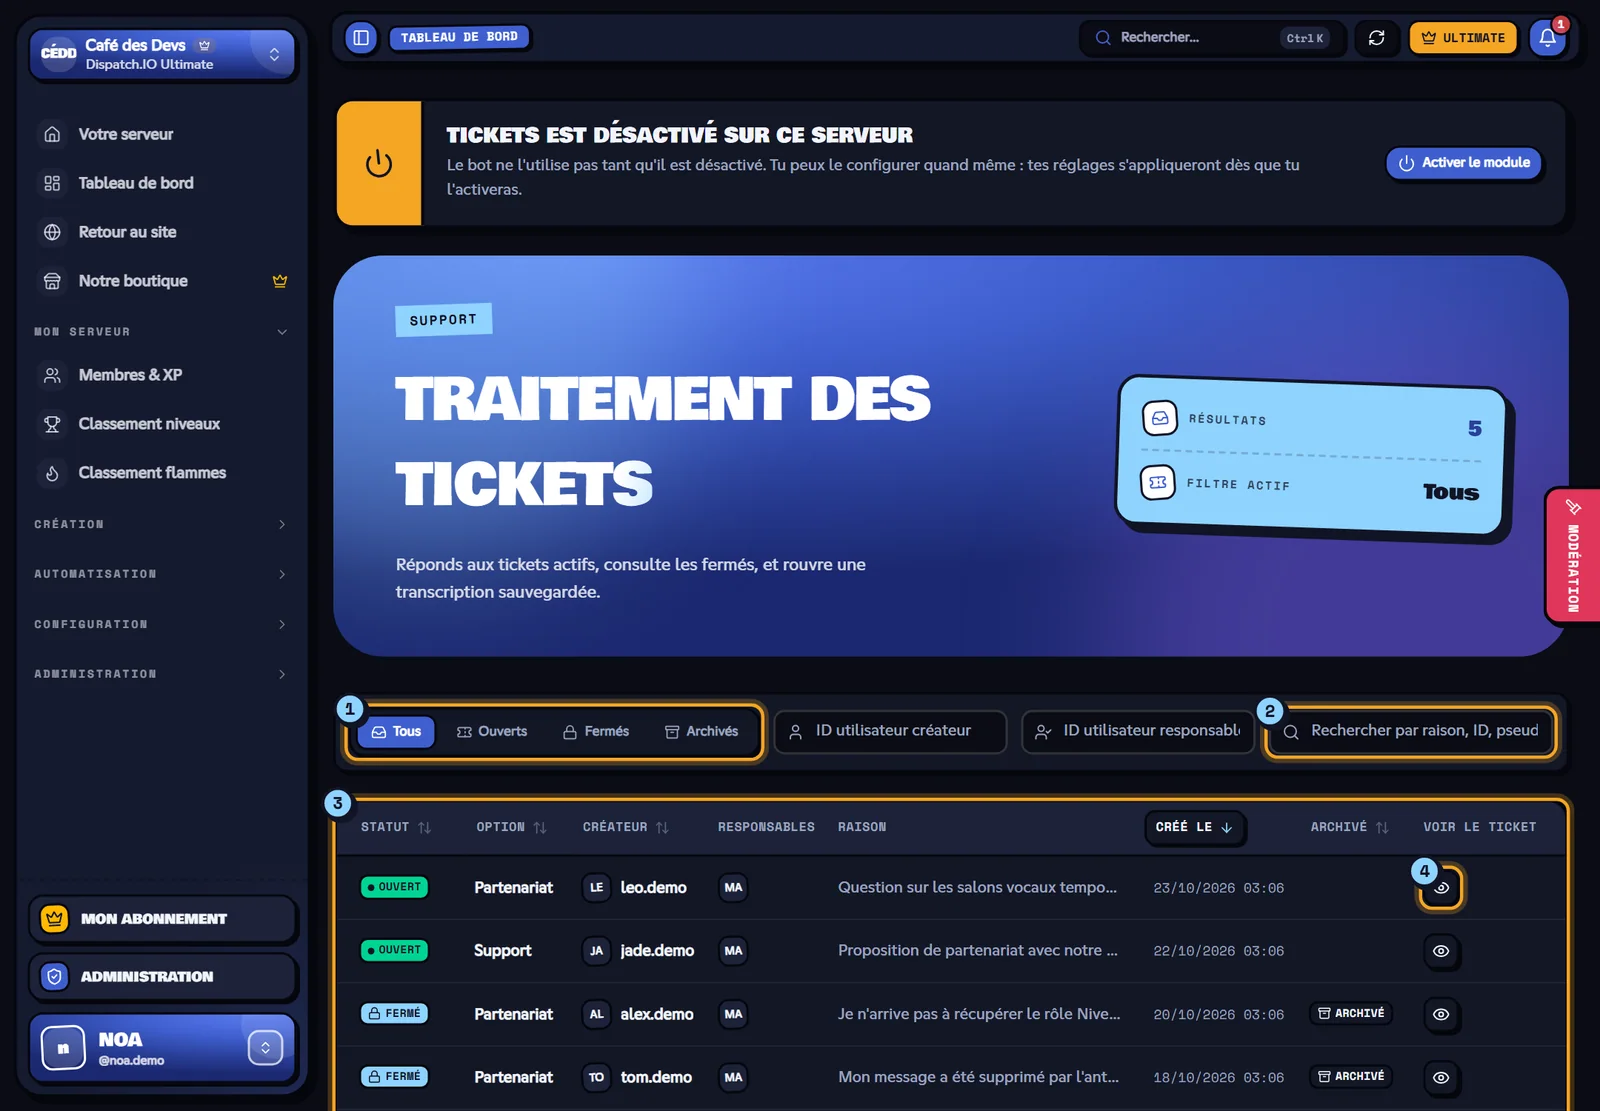
Task: Focus the ID utilisateur créateur field
Action: pyautogui.click(x=890, y=731)
